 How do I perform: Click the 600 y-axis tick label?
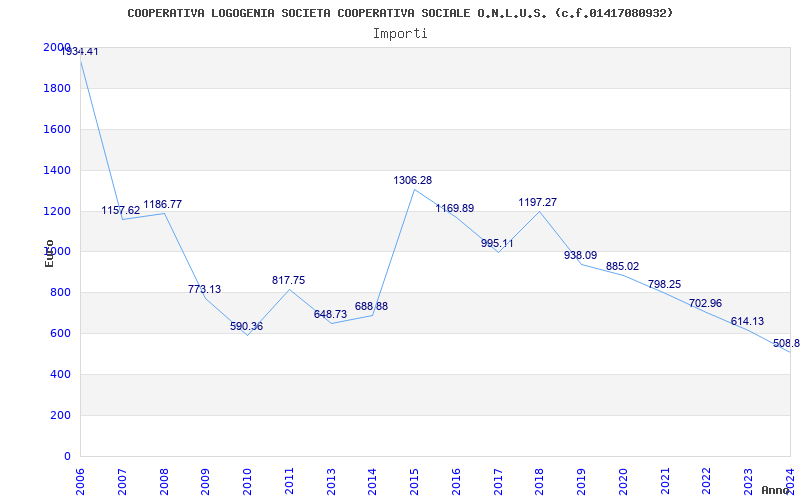[60, 333]
